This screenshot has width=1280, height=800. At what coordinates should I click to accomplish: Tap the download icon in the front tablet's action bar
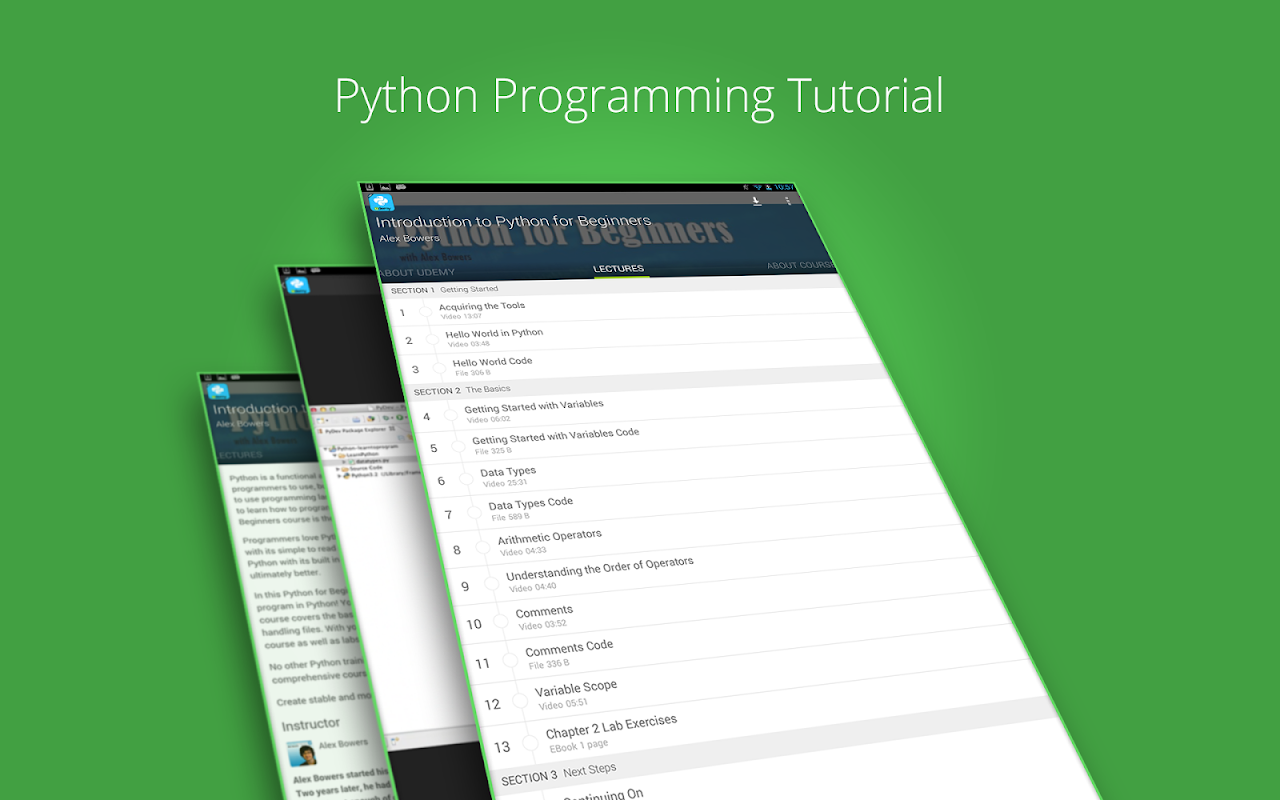(x=757, y=201)
